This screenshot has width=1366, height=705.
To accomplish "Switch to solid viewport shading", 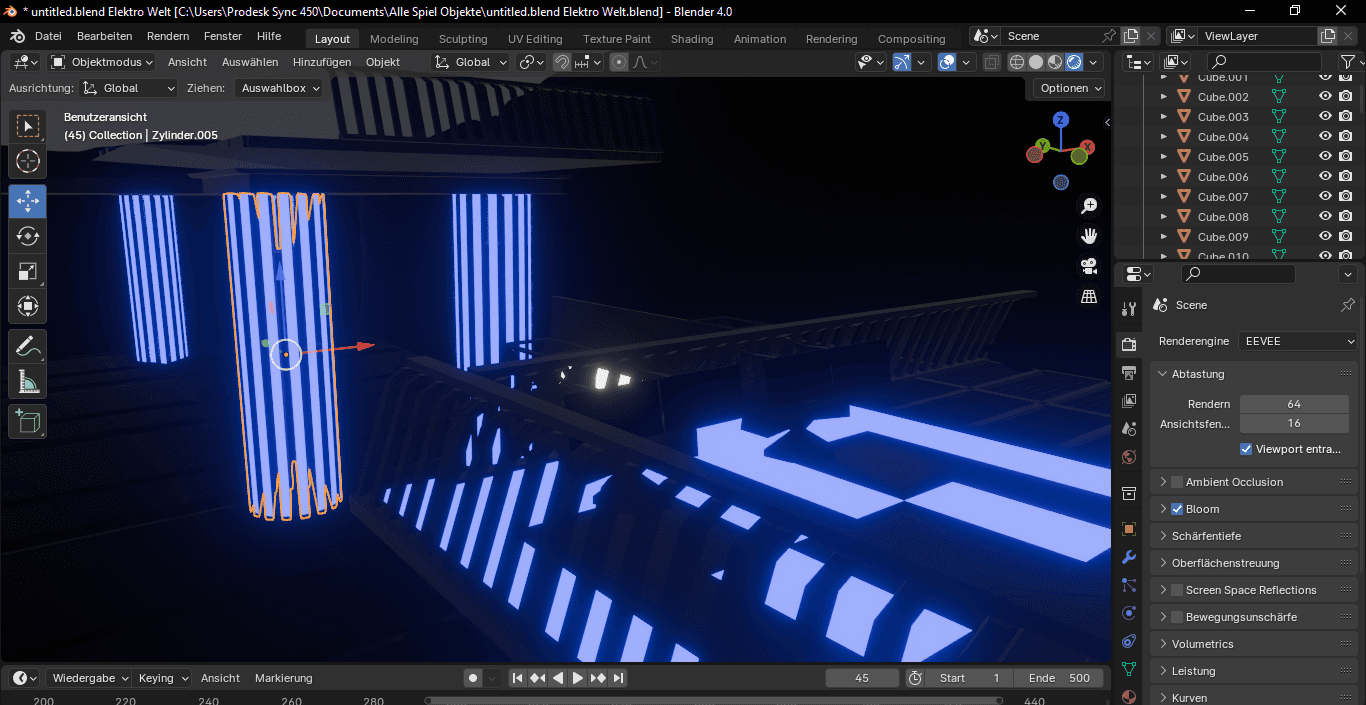I will tap(1036, 62).
